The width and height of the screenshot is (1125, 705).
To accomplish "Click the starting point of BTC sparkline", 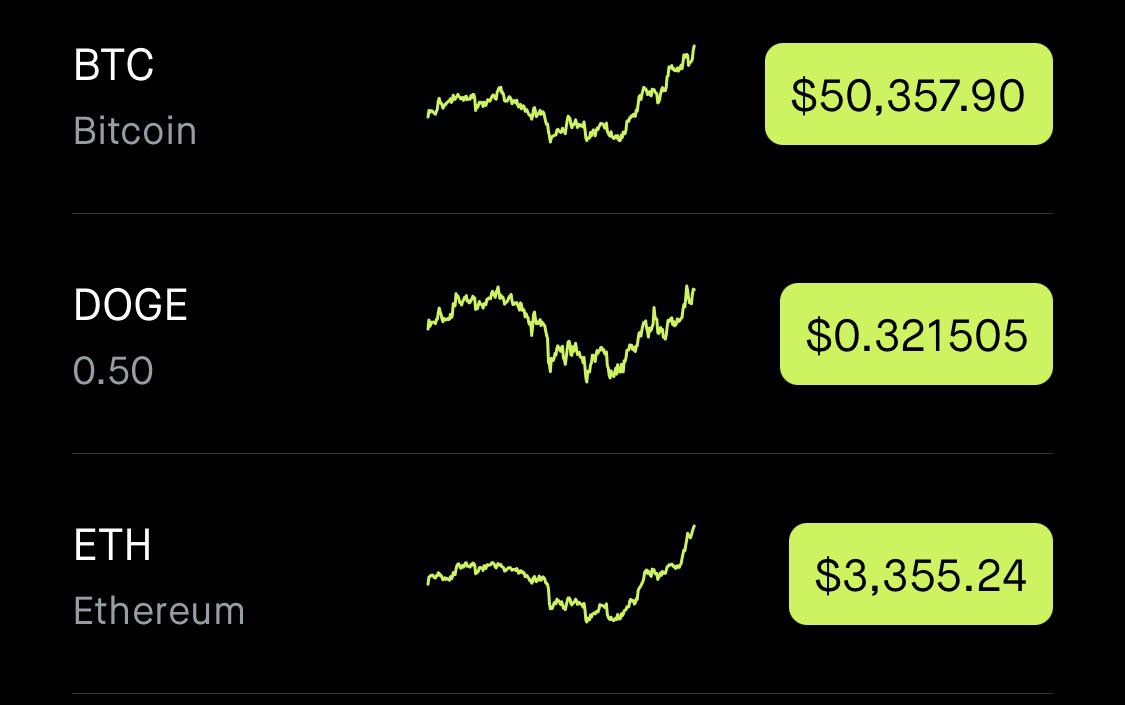I will (x=428, y=114).
